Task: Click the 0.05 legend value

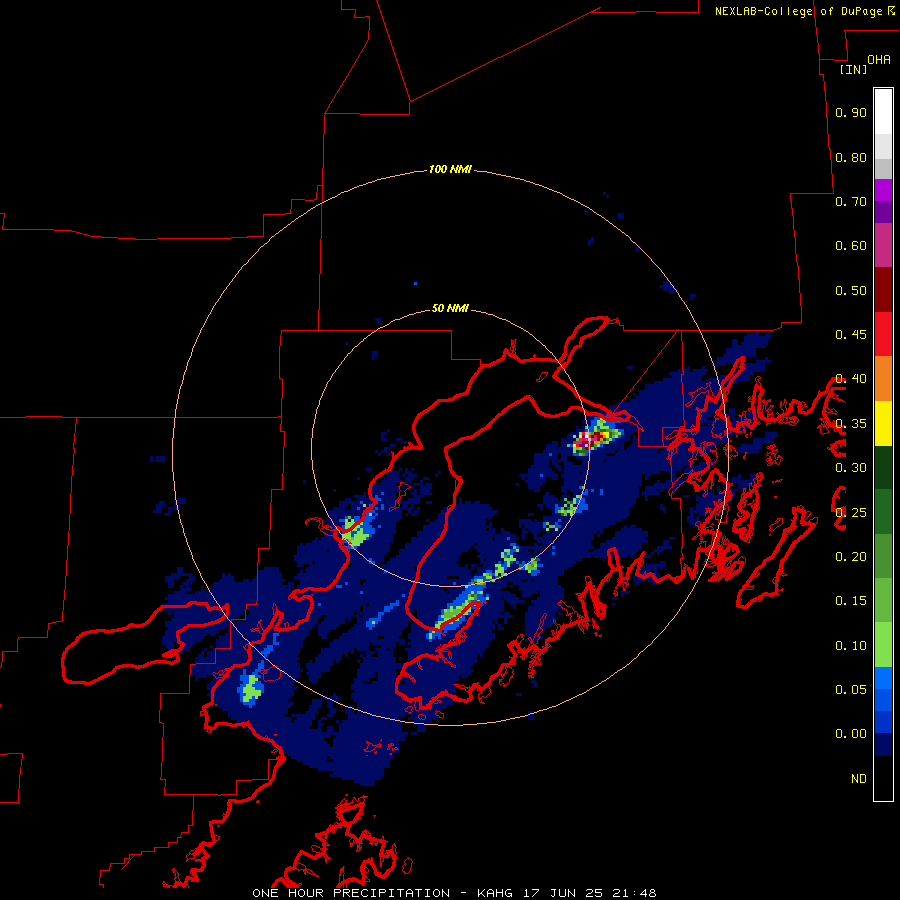Action: click(x=851, y=690)
